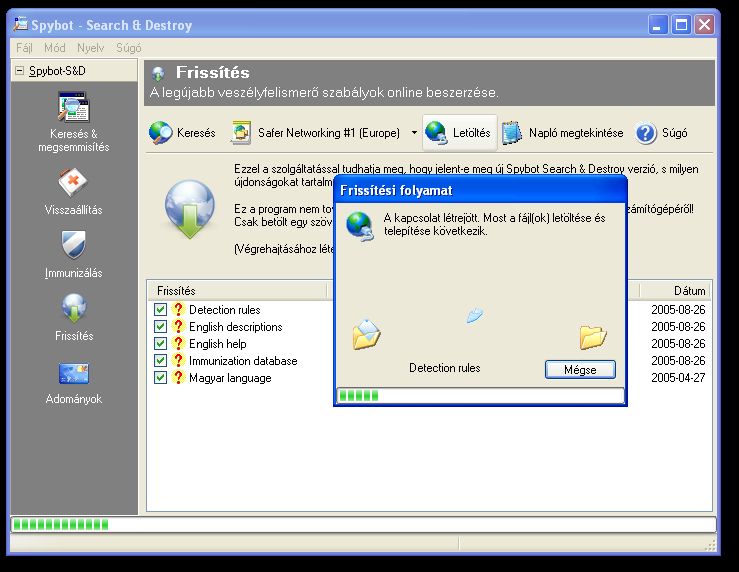Open the Súgó menu in menu bar
The image size is (739, 572).
click(x=129, y=48)
